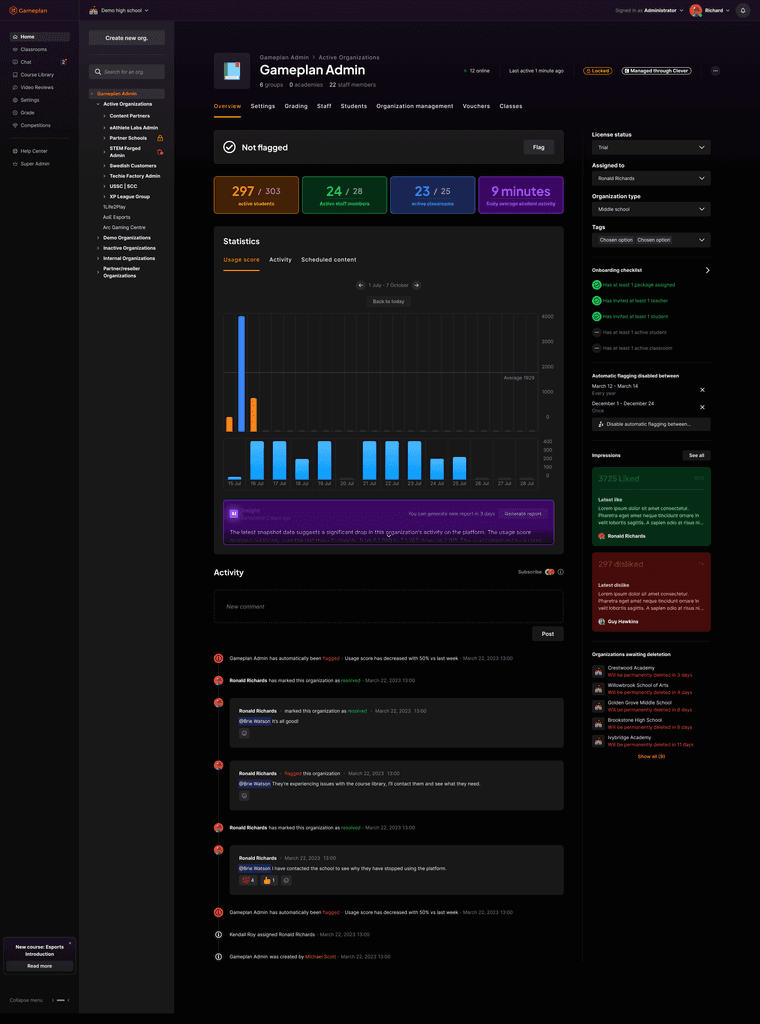Viewport: 760px width, 1024px height.
Task: Open the notifications bell
Action: click(x=742, y=10)
